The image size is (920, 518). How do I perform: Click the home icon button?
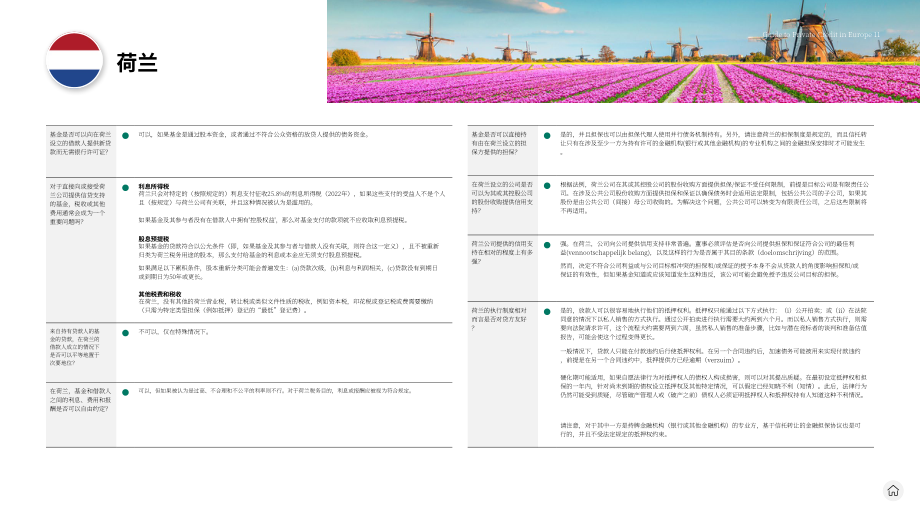click(x=893, y=490)
